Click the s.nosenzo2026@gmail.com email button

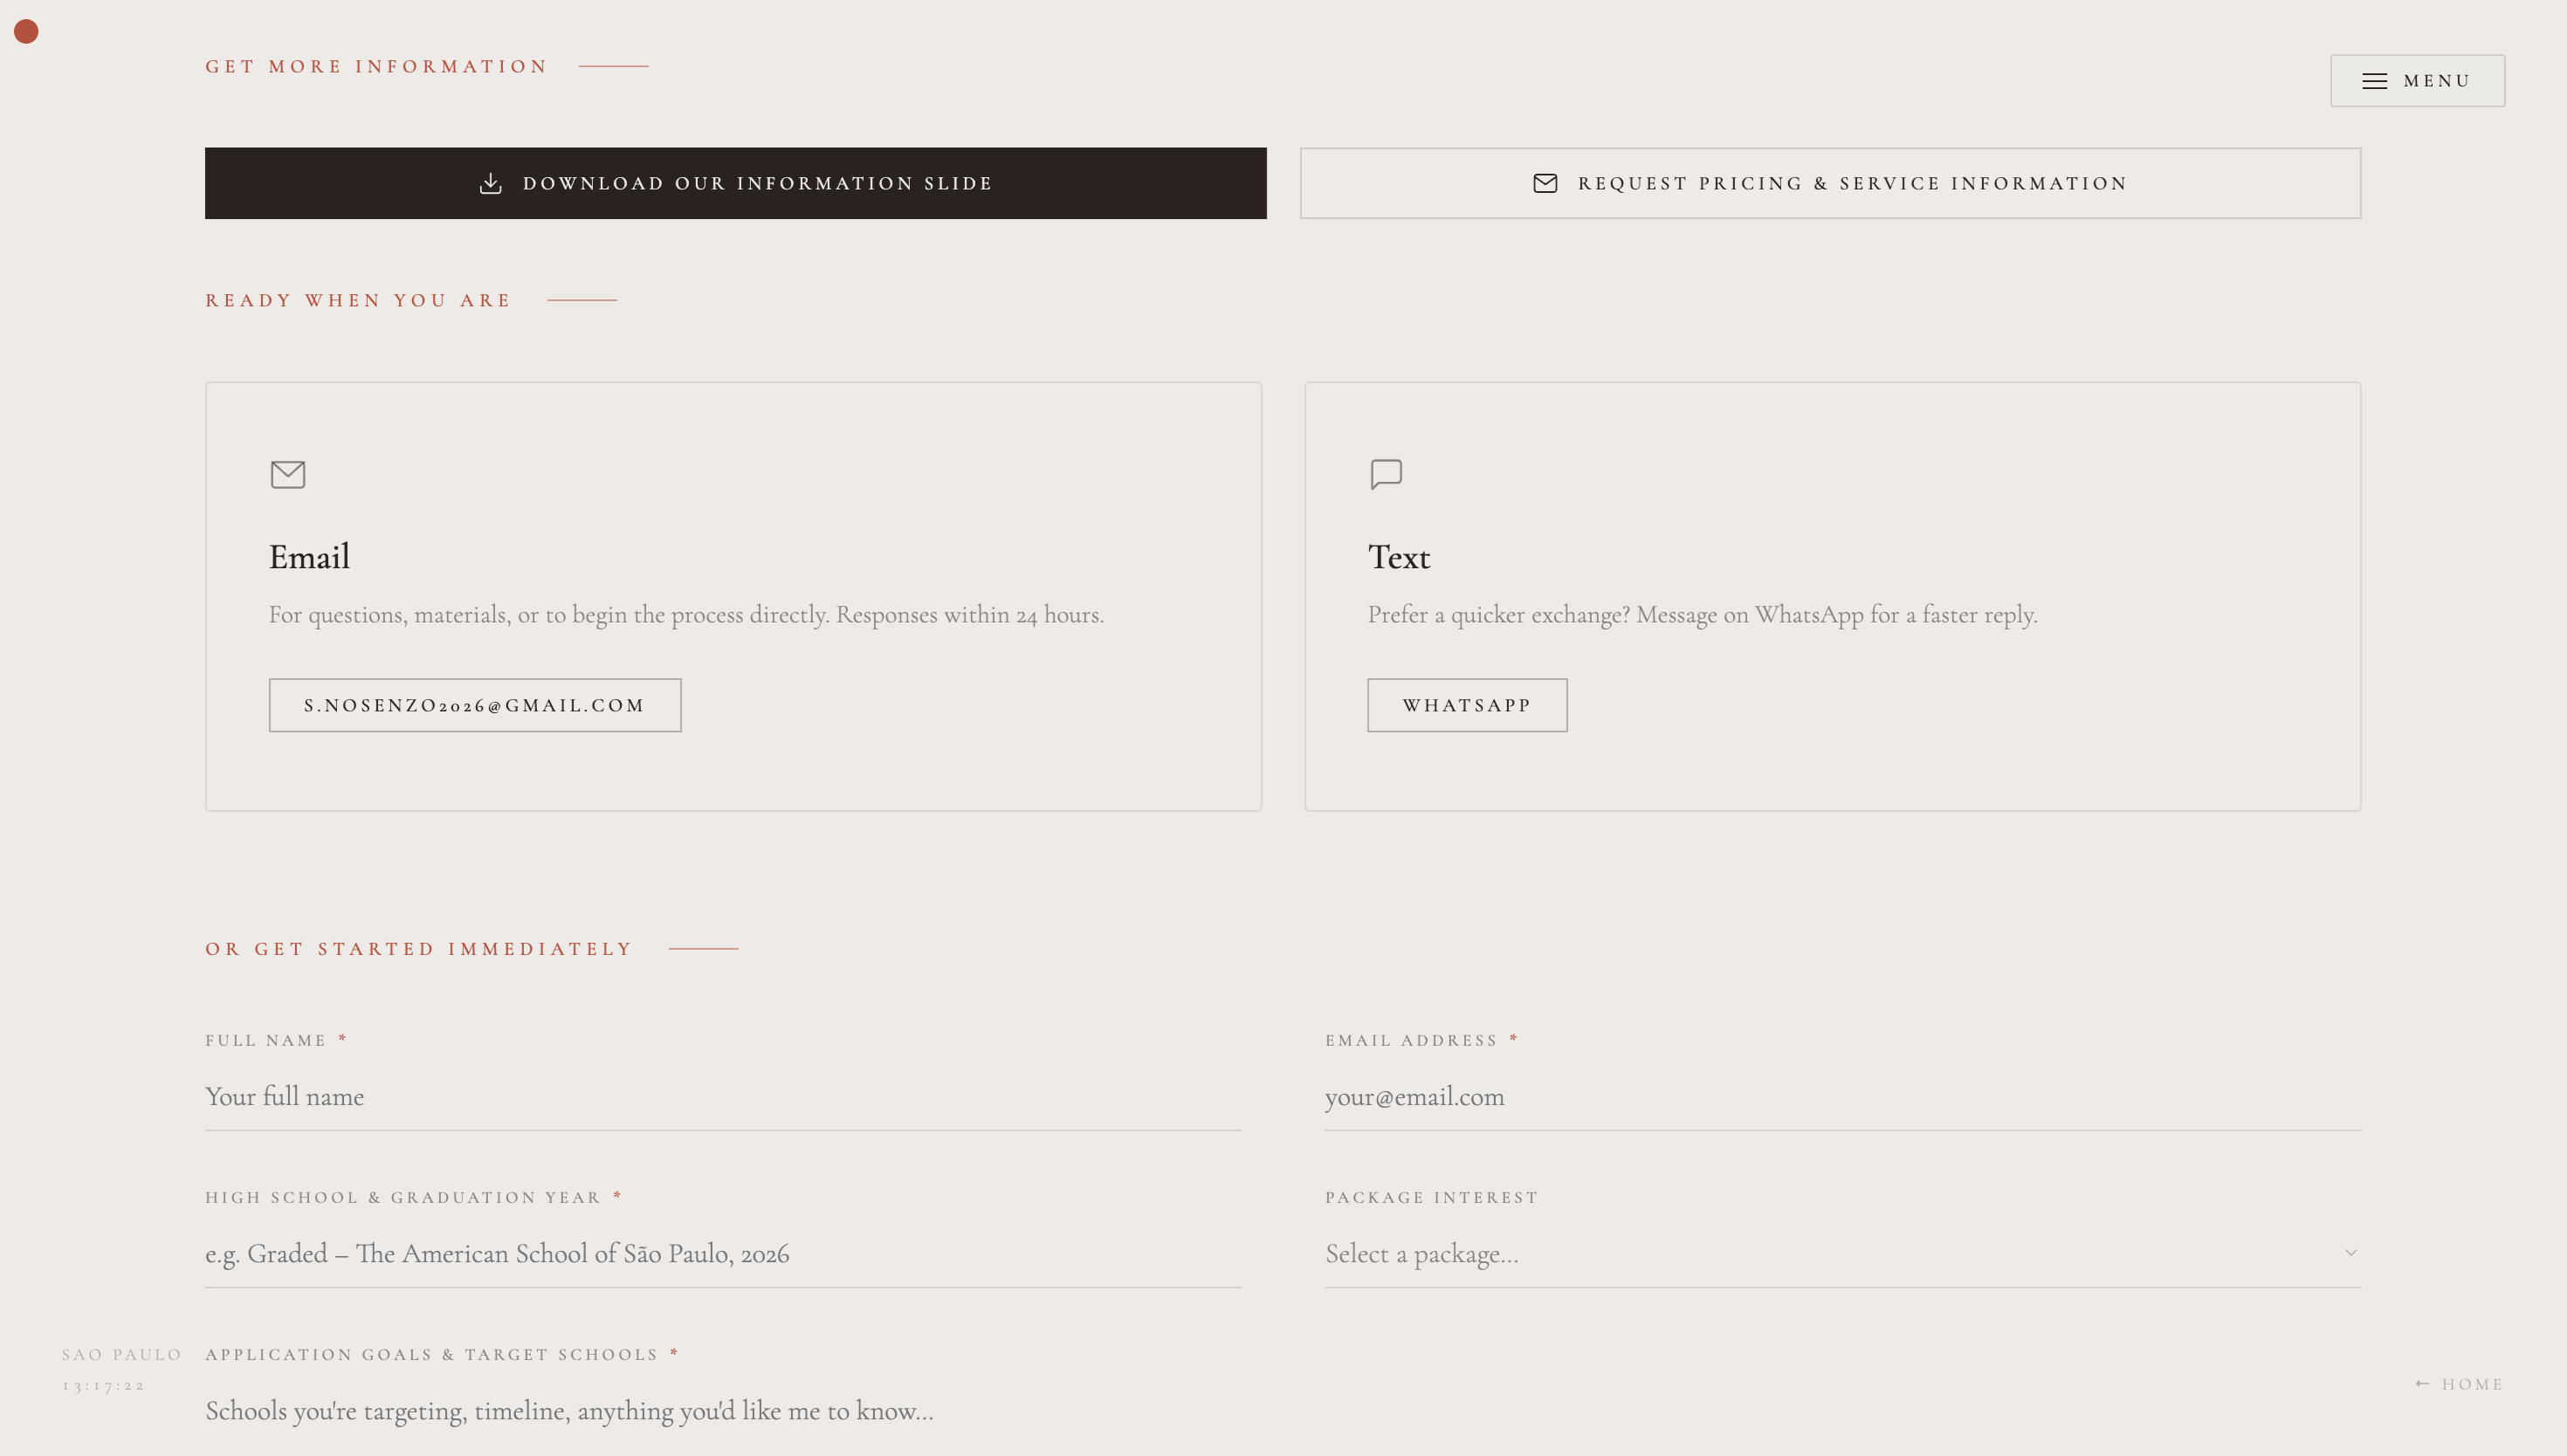(474, 705)
